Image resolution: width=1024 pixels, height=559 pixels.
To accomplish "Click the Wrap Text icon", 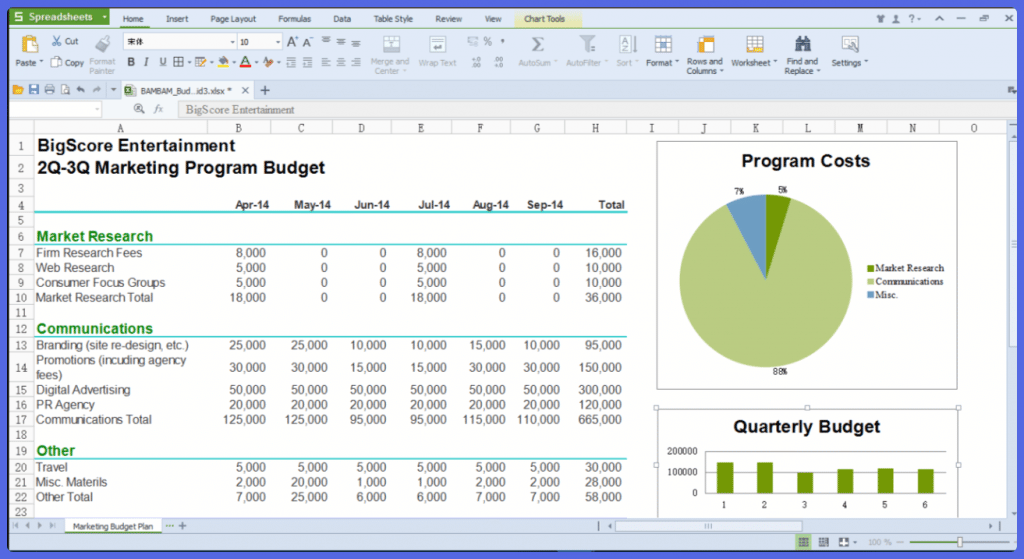I will [438, 44].
